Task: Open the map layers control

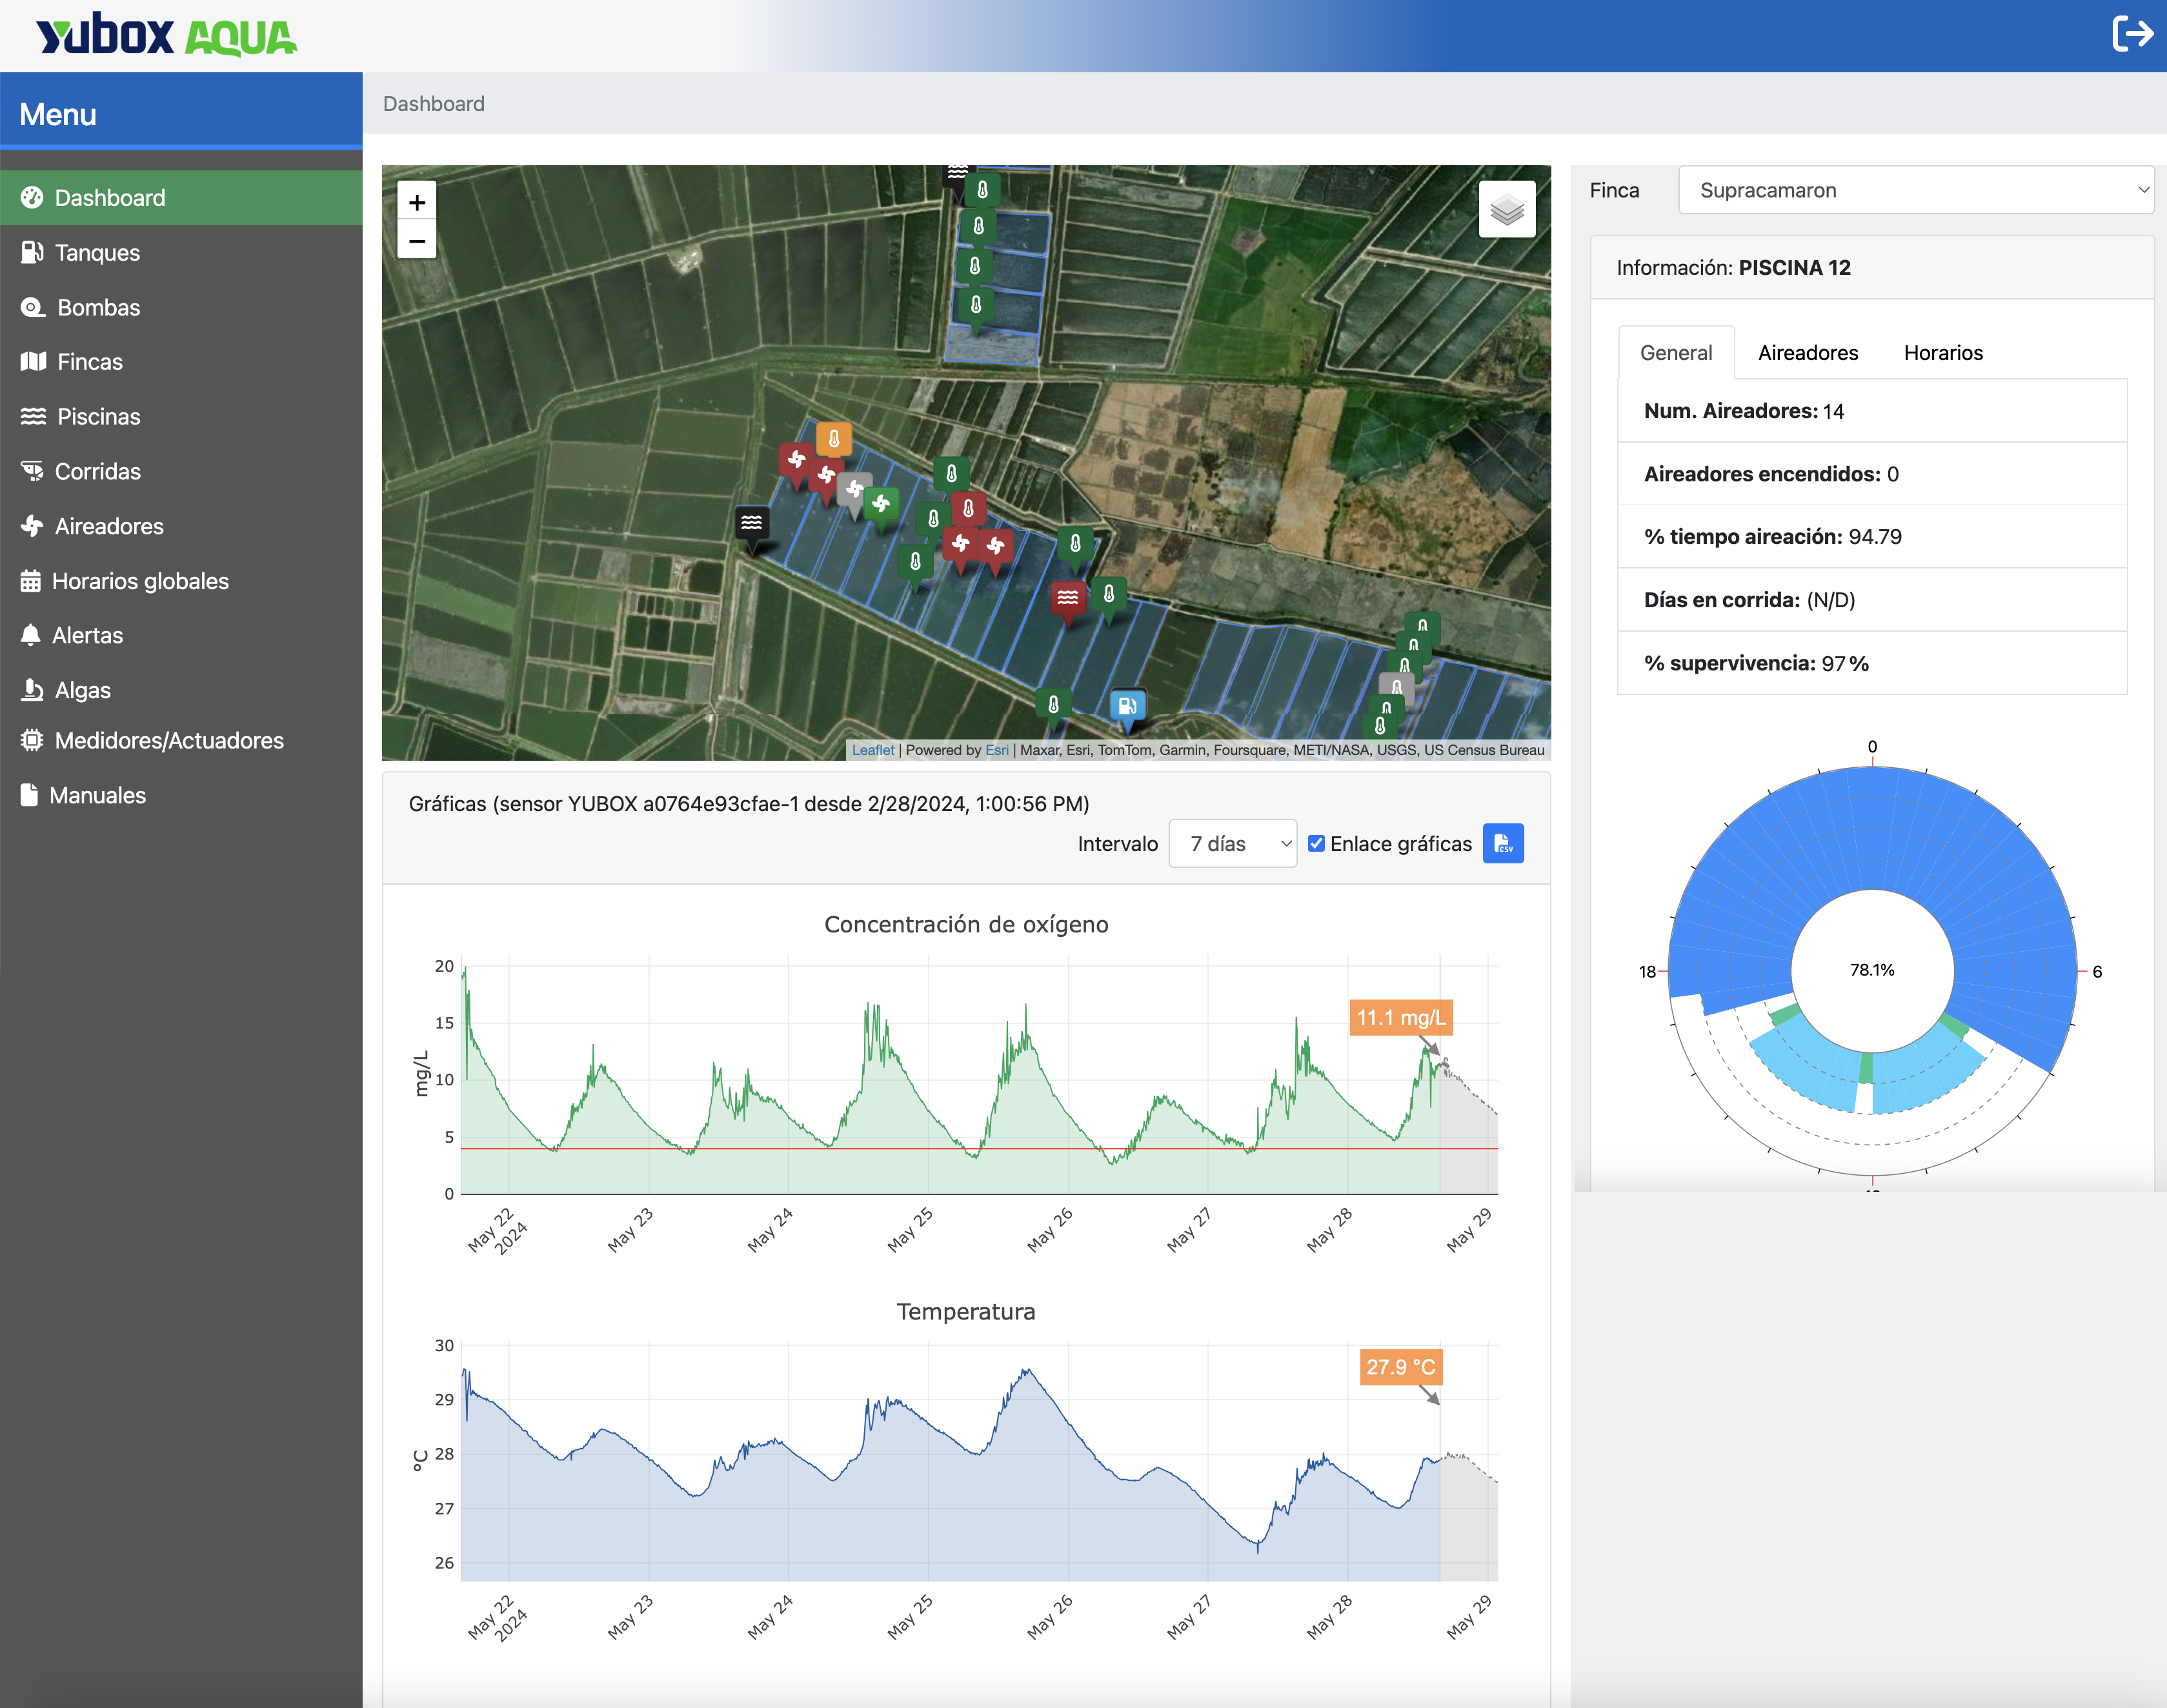Action: pos(1506,209)
